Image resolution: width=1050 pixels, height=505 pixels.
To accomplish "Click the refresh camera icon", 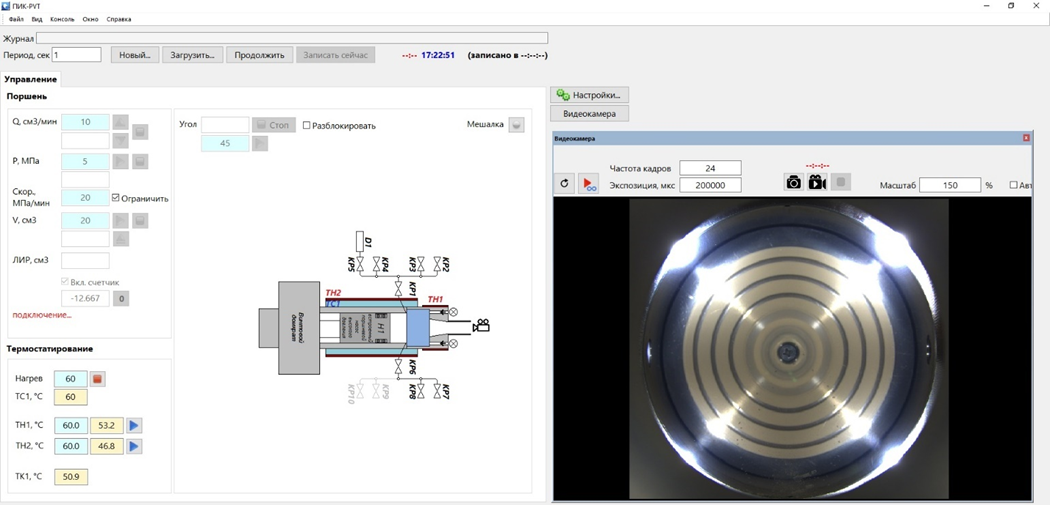I will pos(564,184).
